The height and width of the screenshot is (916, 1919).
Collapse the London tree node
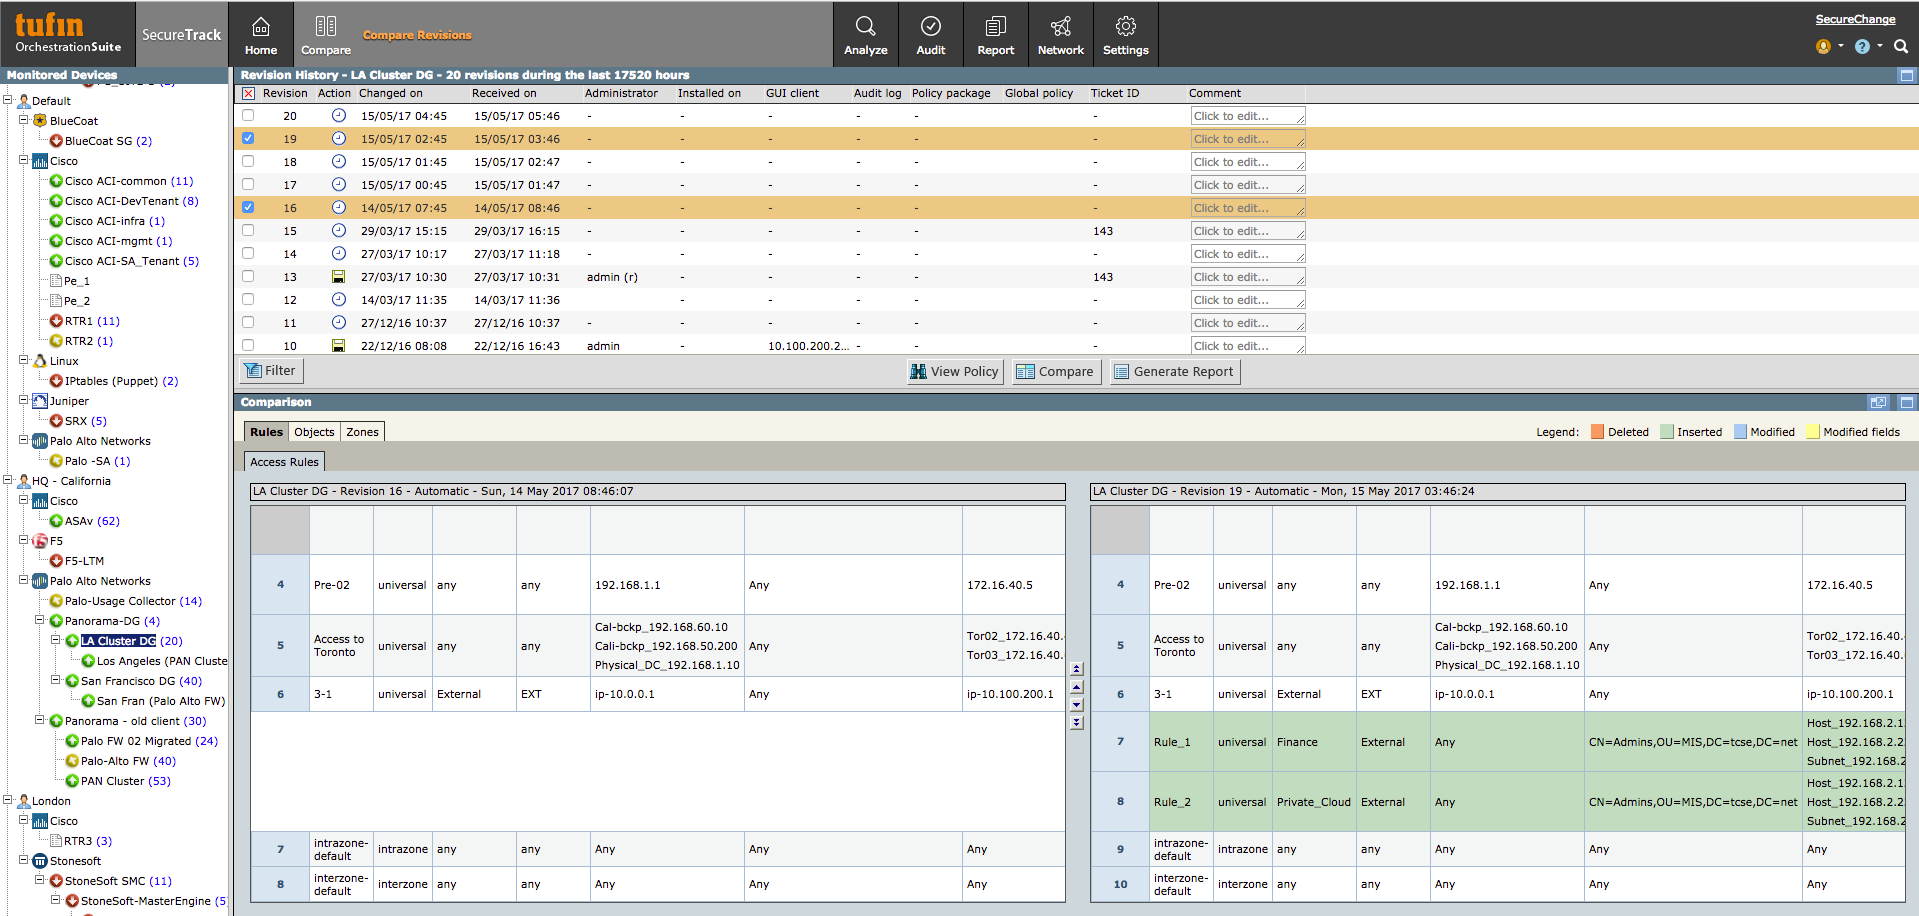pos(8,799)
